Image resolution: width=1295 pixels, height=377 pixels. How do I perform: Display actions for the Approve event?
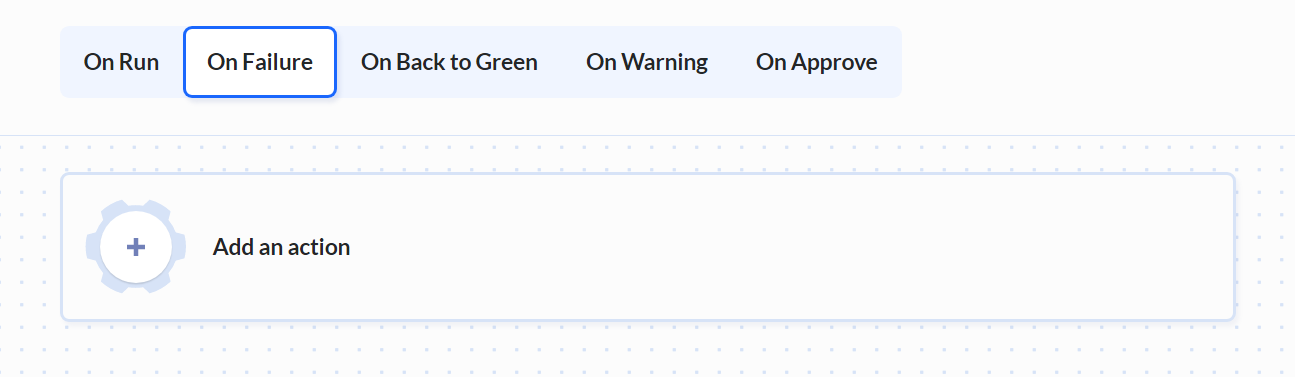pos(816,62)
